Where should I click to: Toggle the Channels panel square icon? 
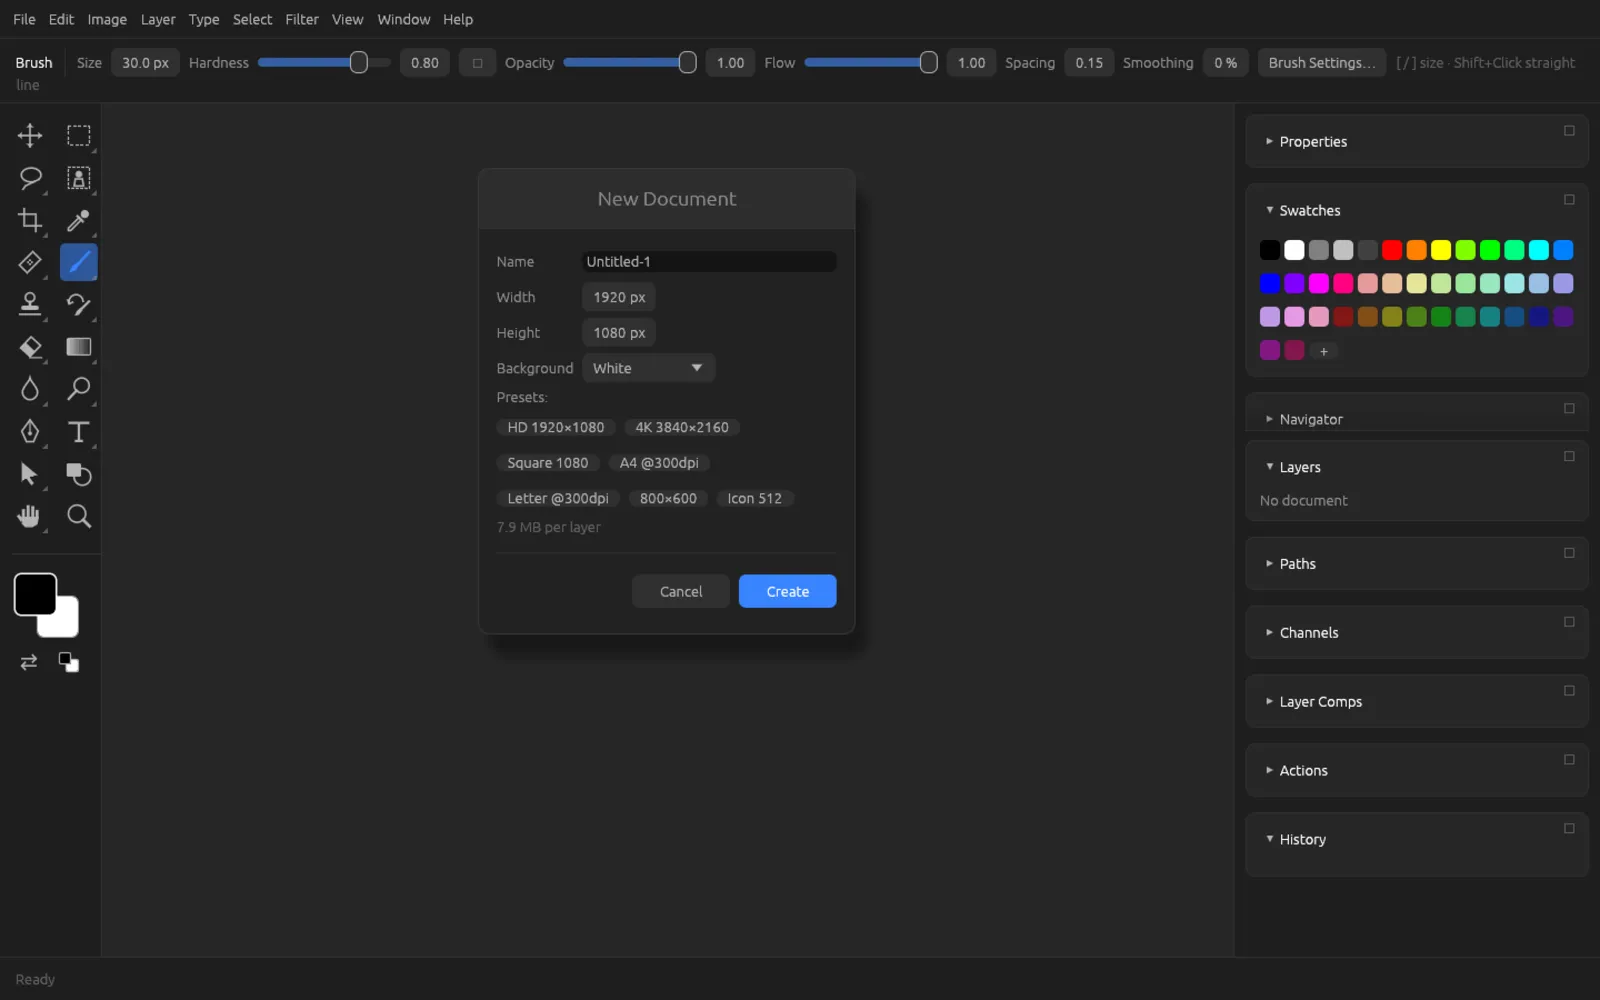[1569, 622]
